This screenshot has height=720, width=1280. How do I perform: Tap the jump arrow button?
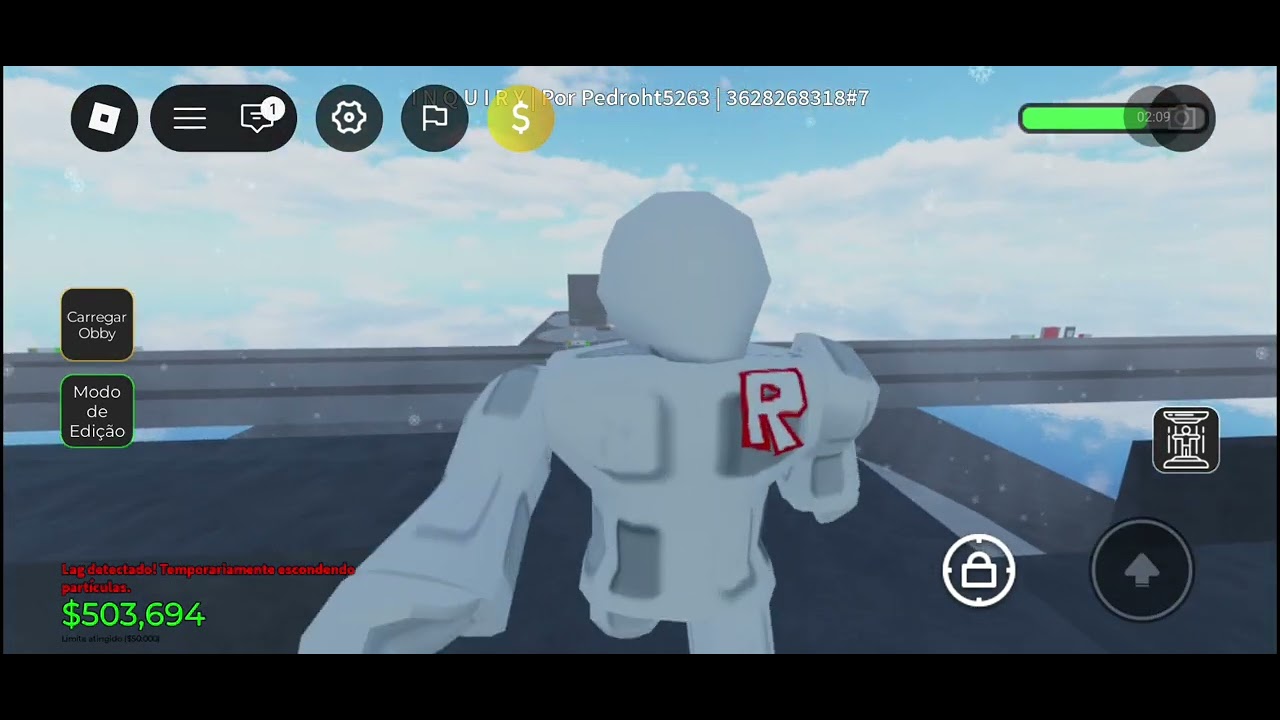(1141, 570)
